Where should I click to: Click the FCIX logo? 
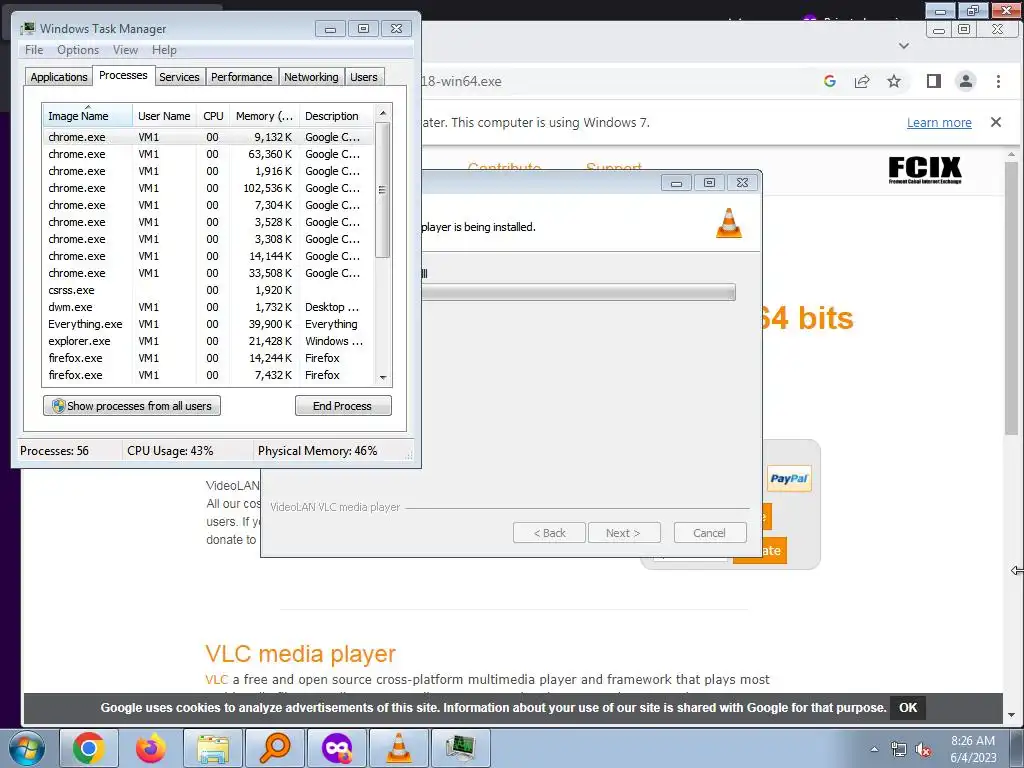click(x=925, y=170)
